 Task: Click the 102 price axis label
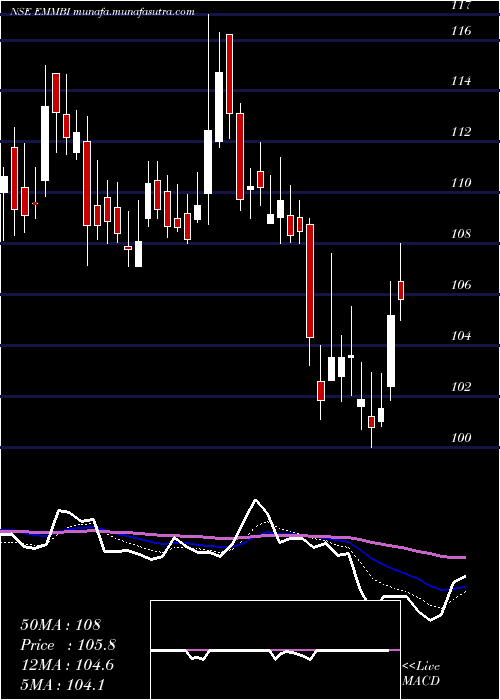(461, 387)
